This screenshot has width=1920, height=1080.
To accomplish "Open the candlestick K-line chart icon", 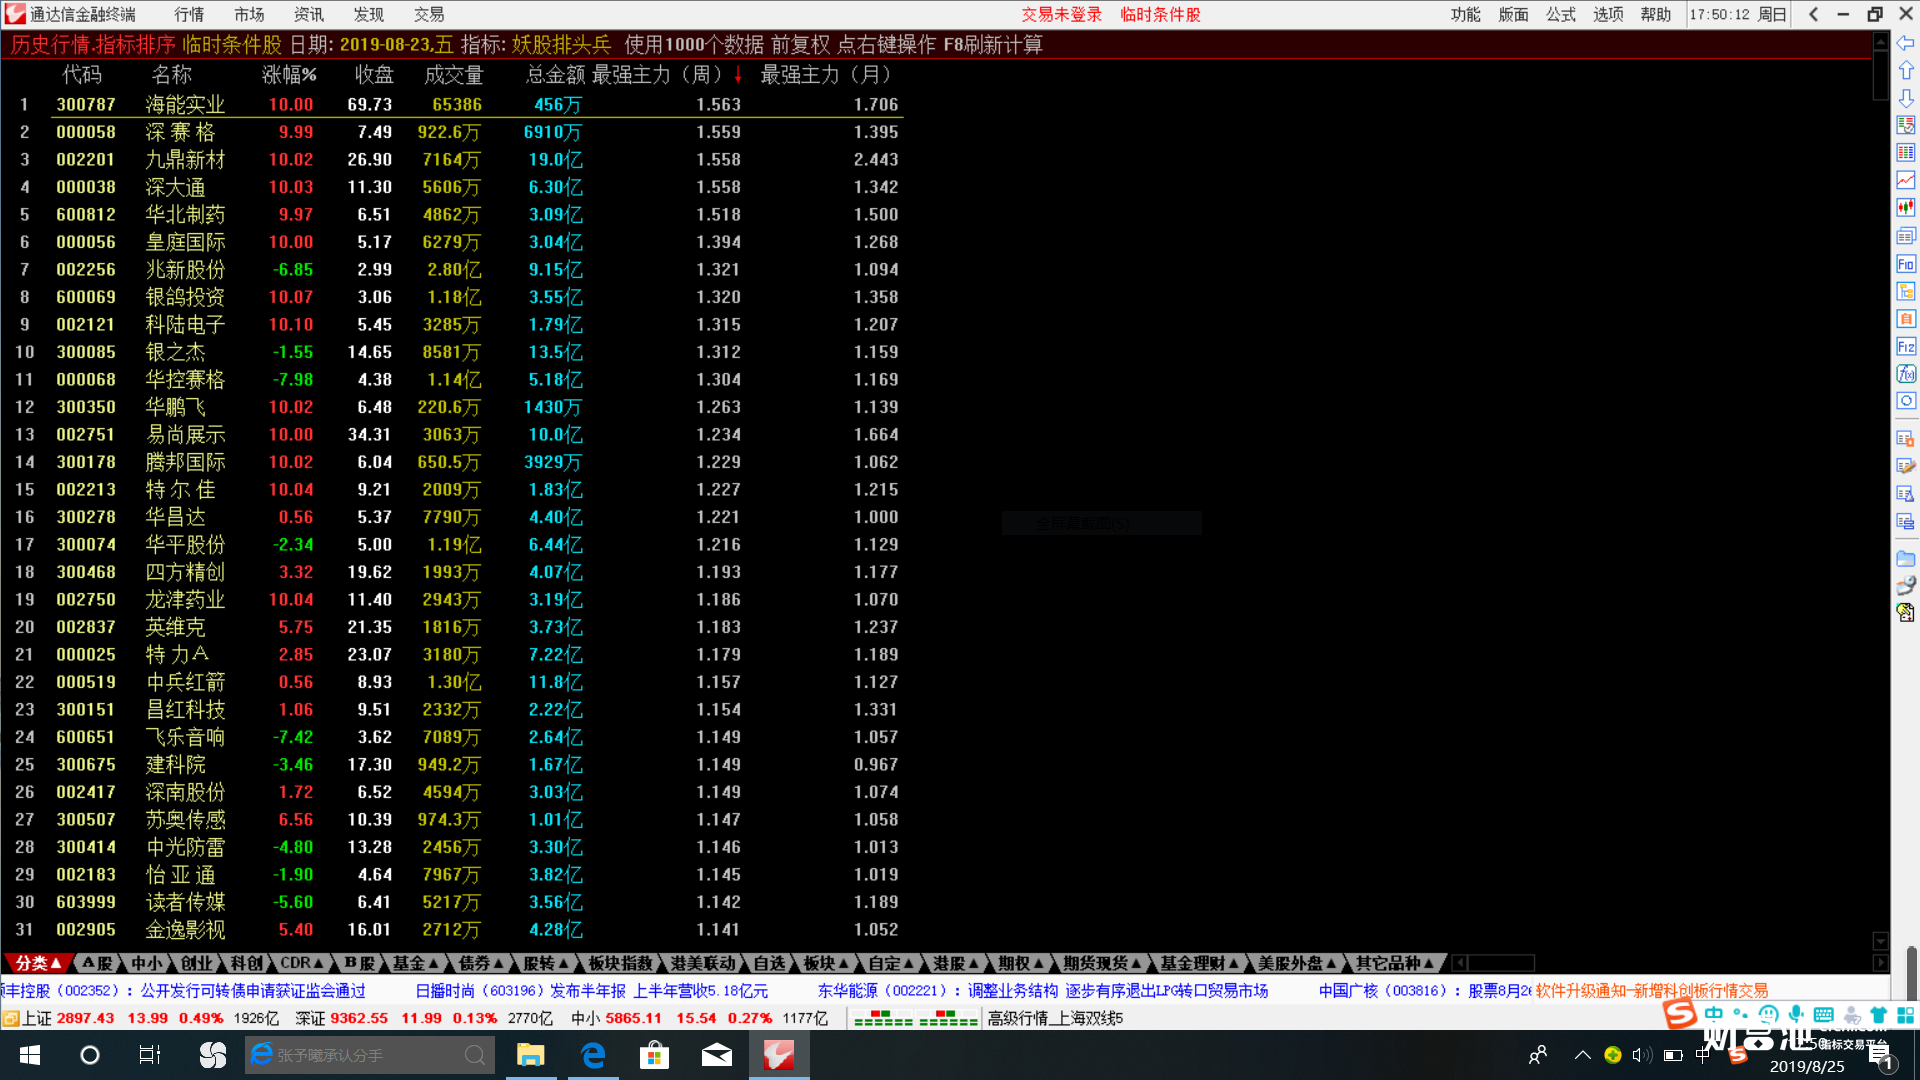I will pyautogui.click(x=1906, y=208).
